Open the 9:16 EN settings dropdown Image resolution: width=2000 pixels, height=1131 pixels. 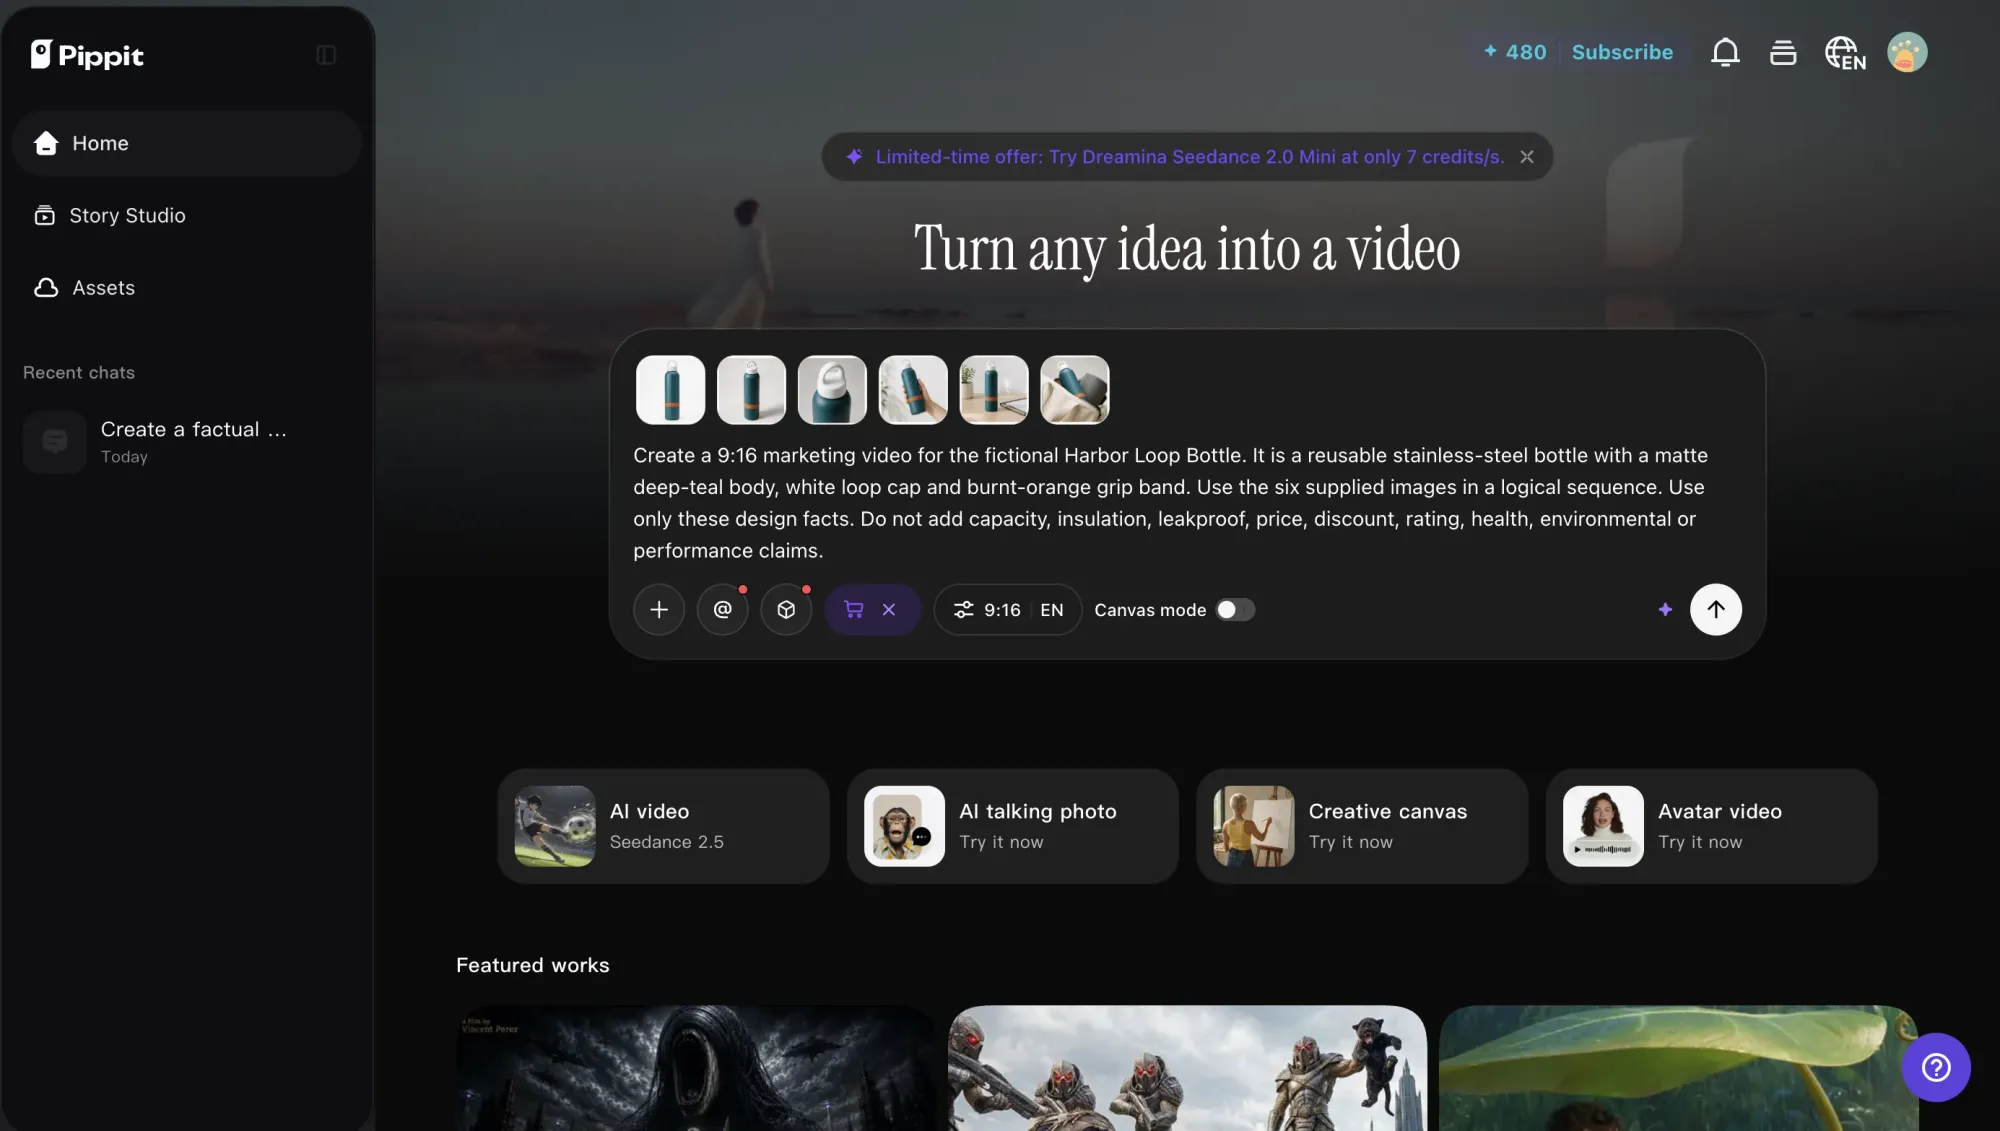(1008, 610)
